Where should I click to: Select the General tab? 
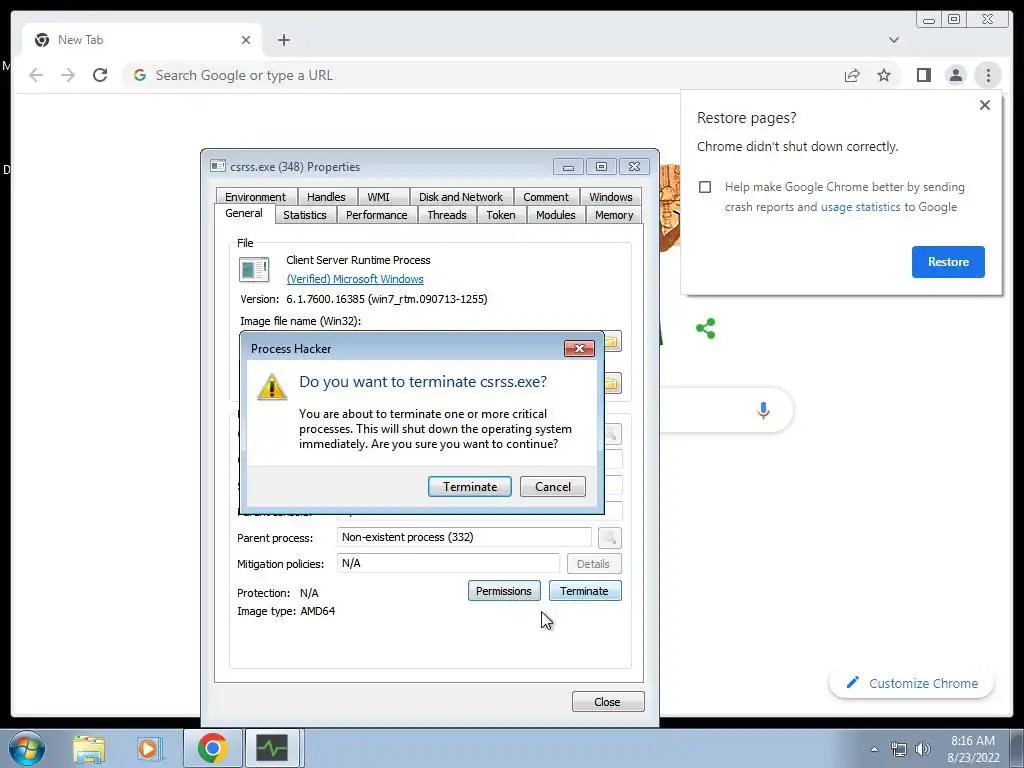point(244,214)
